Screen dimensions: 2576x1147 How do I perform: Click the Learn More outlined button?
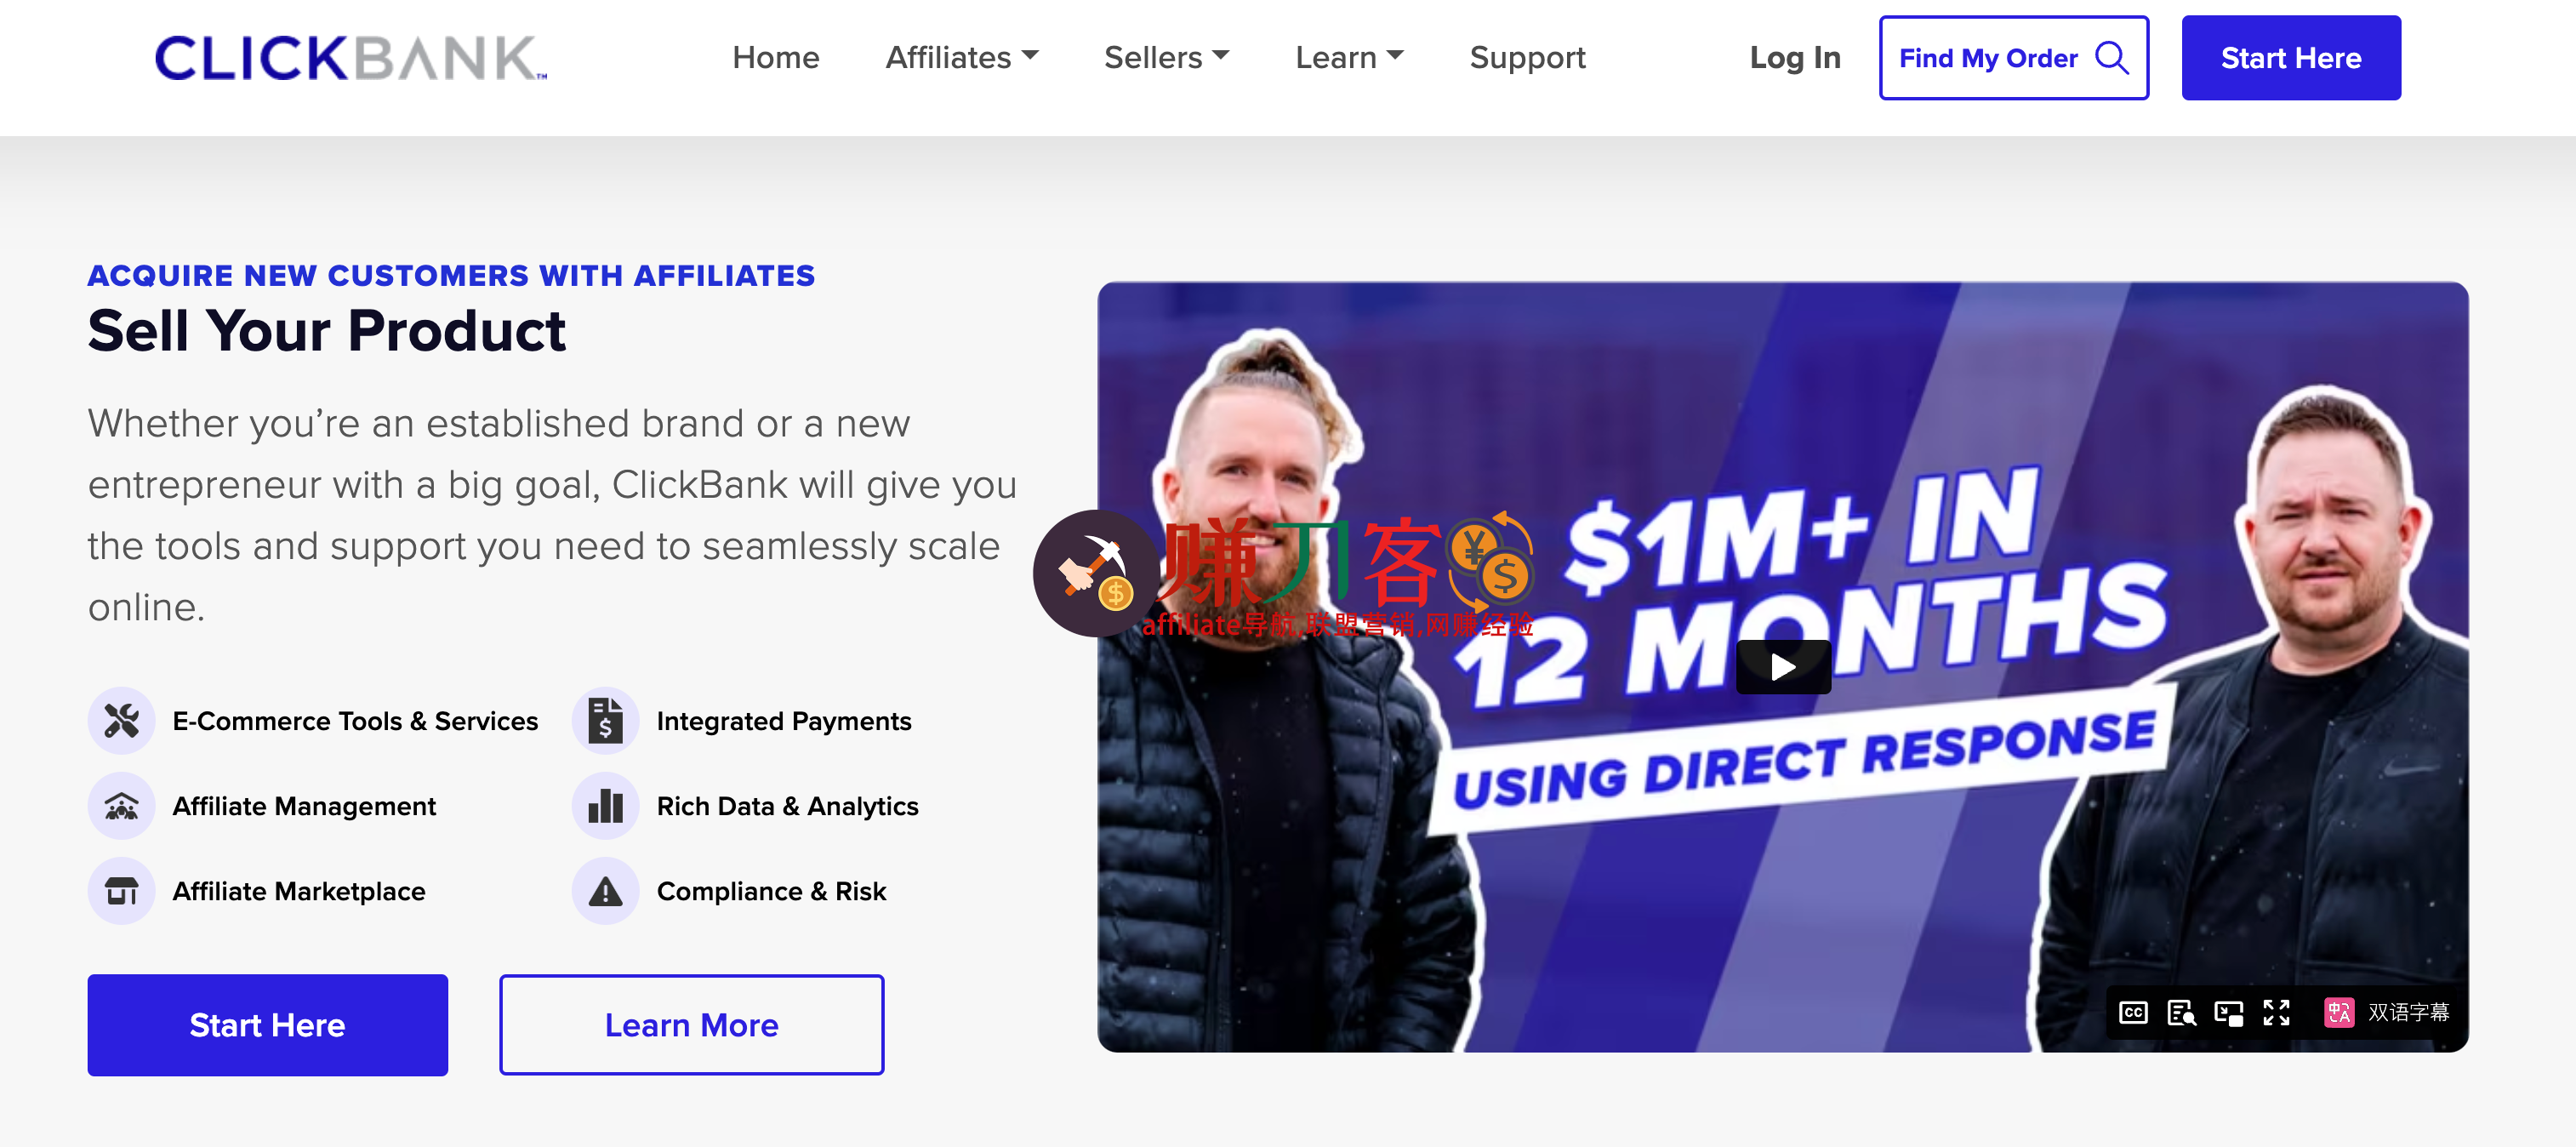(x=691, y=1025)
